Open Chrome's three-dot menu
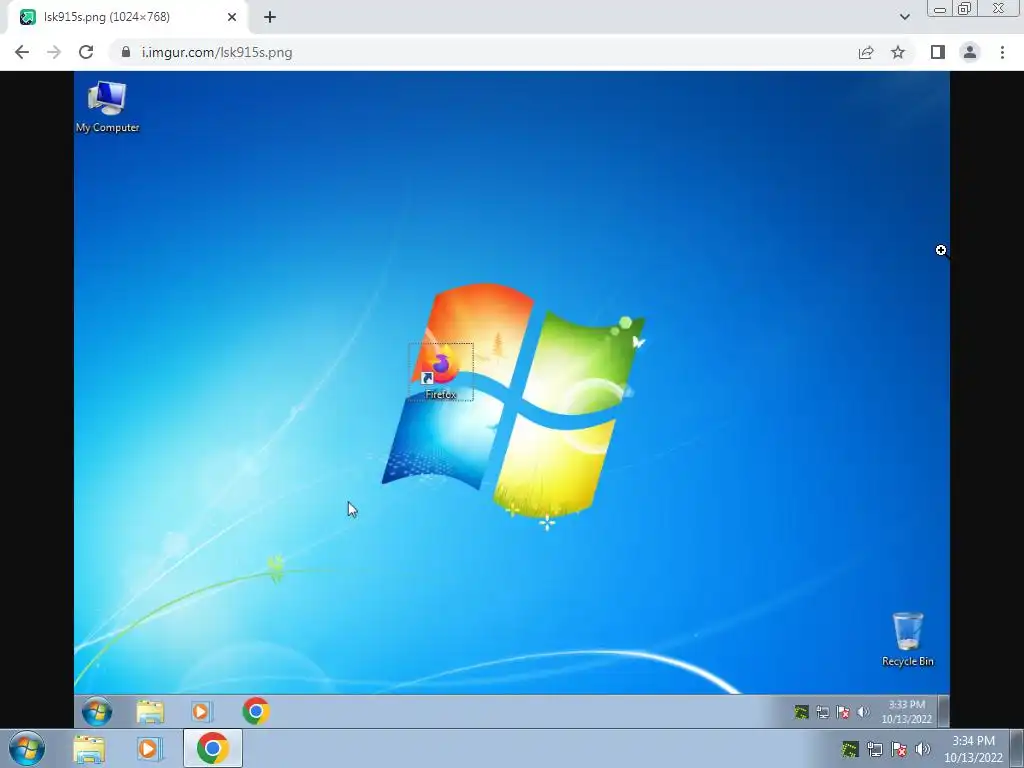 pyautogui.click(x=1002, y=52)
